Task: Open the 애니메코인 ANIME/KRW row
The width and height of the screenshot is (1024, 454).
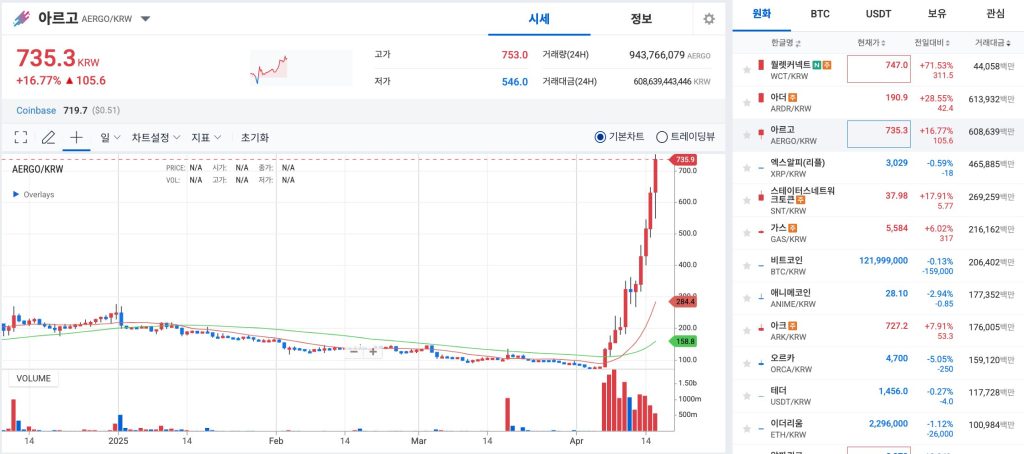Action: [878, 299]
